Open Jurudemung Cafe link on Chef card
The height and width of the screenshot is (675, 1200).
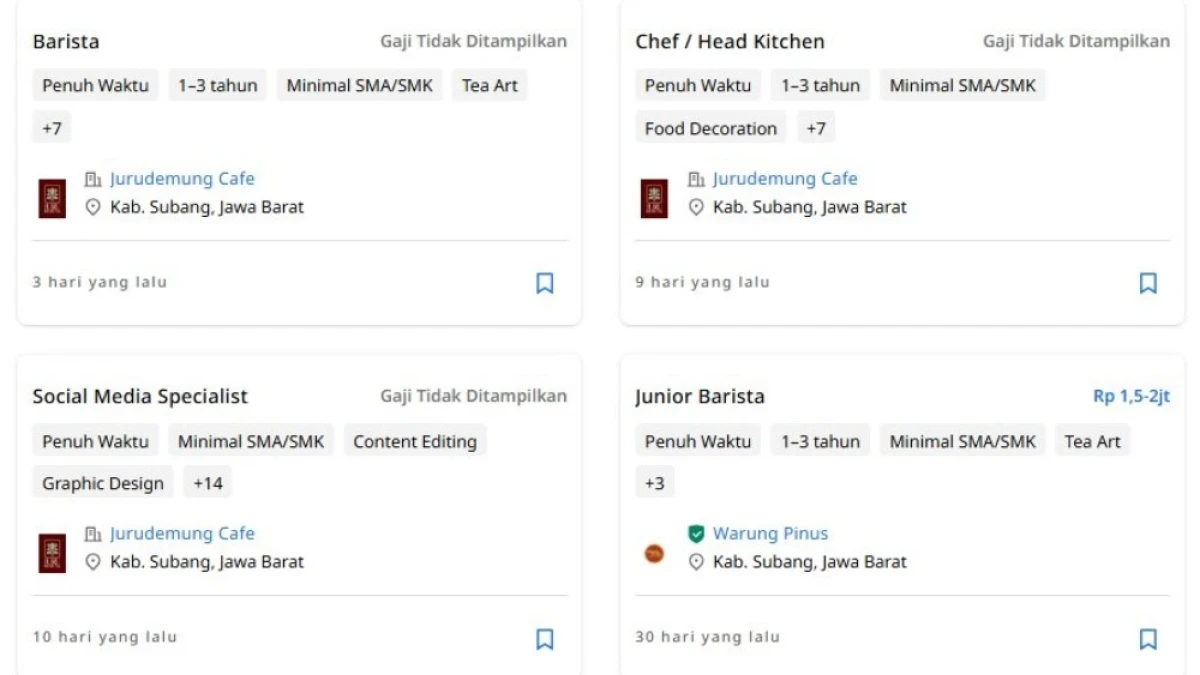coord(785,179)
